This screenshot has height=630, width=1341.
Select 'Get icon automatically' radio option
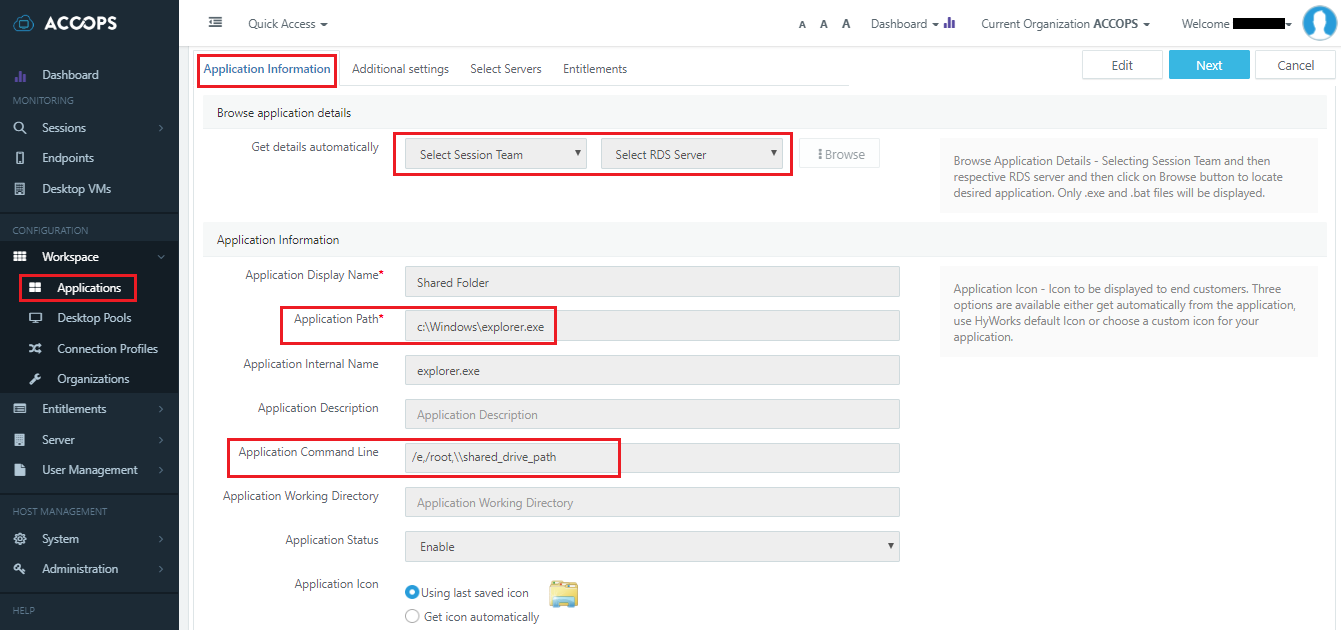pyautogui.click(x=412, y=617)
